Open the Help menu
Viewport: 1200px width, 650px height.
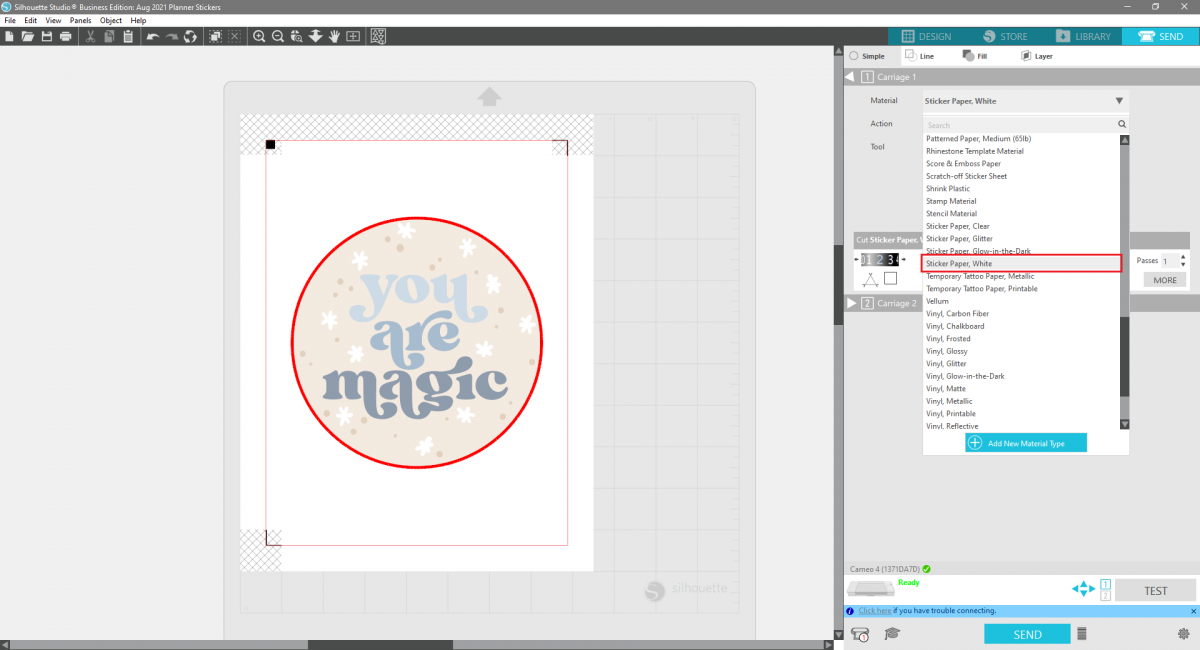click(138, 20)
